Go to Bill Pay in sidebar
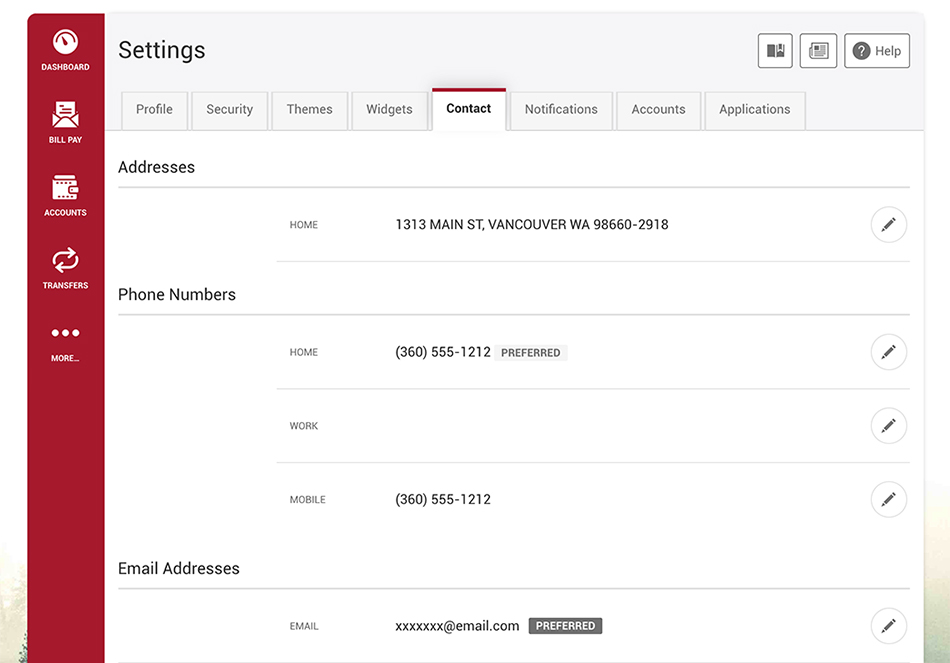Viewport: 950px width, 663px height. coord(65,122)
